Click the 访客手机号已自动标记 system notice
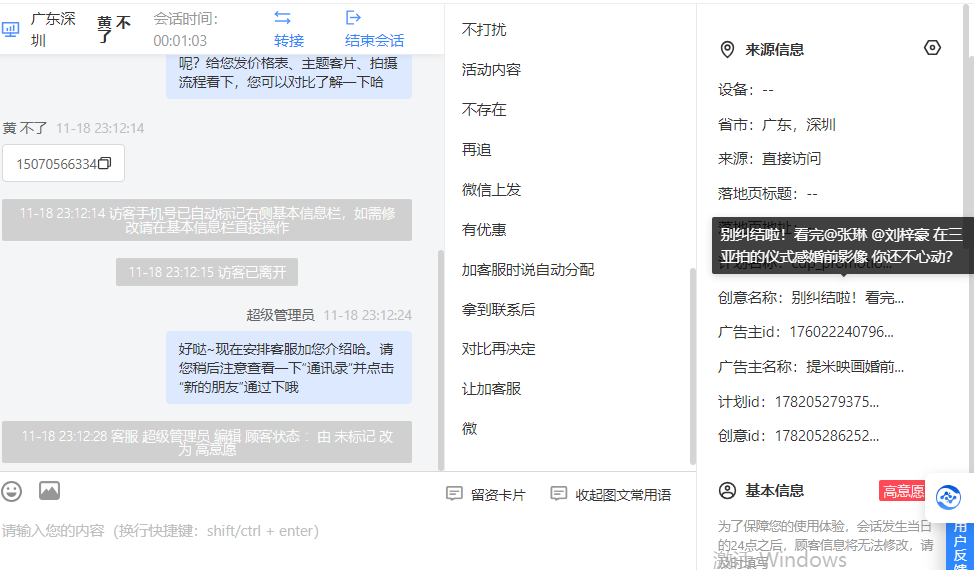 (207, 220)
